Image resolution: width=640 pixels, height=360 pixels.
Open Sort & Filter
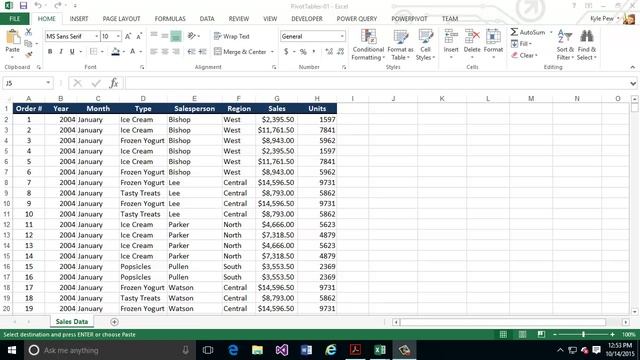point(565,45)
